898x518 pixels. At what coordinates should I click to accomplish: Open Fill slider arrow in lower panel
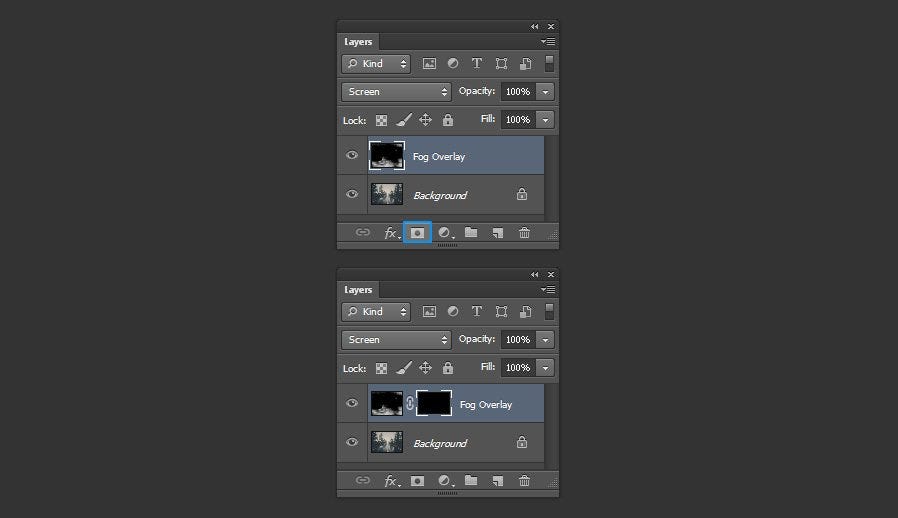coord(545,368)
